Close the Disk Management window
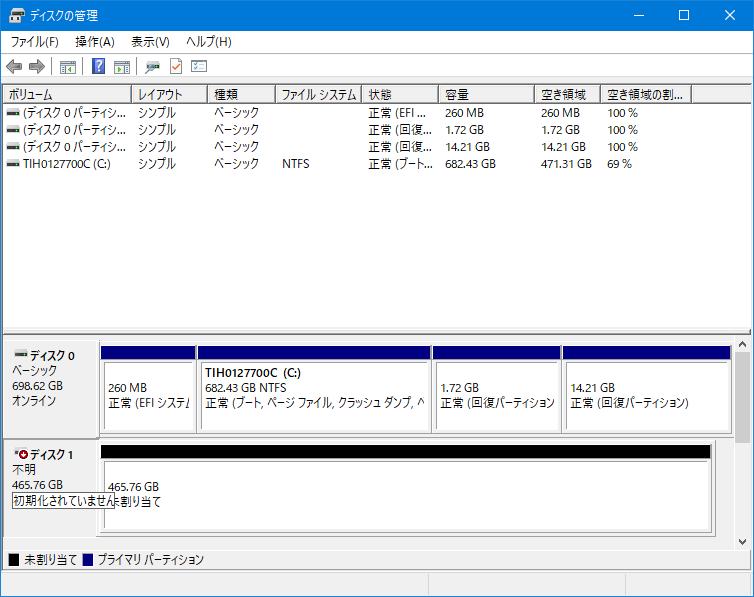The height and width of the screenshot is (597, 754). pyautogui.click(x=729, y=15)
